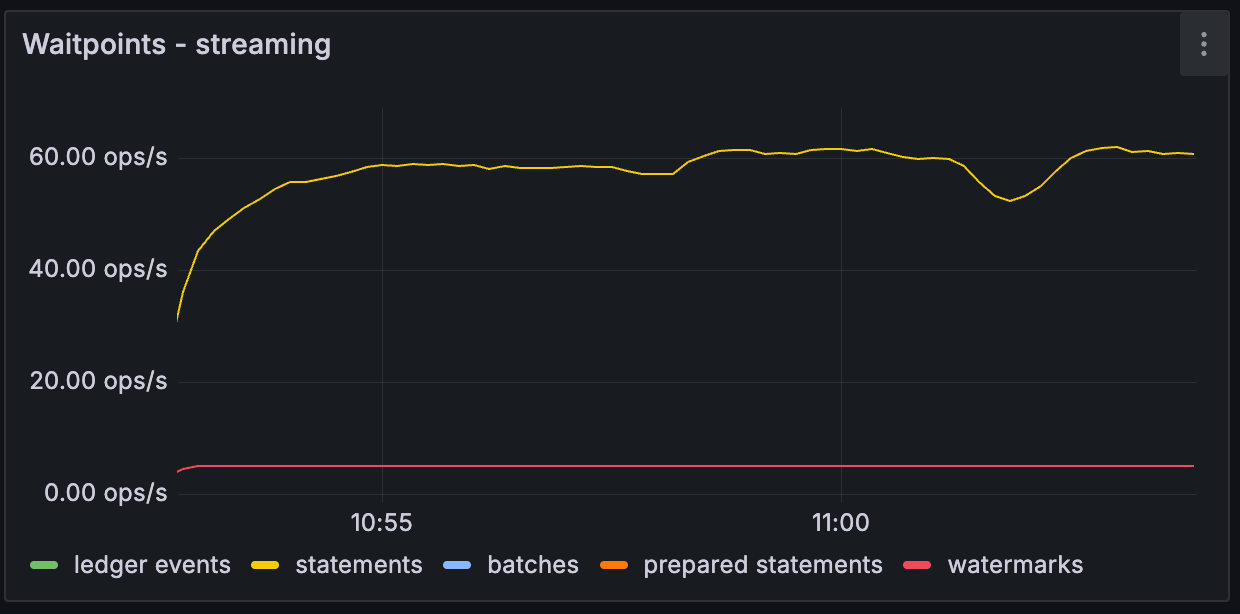Image resolution: width=1240 pixels, height=614 pixels.
Task: Click the 11:00 time axis label
Action: tap(838, 522)
